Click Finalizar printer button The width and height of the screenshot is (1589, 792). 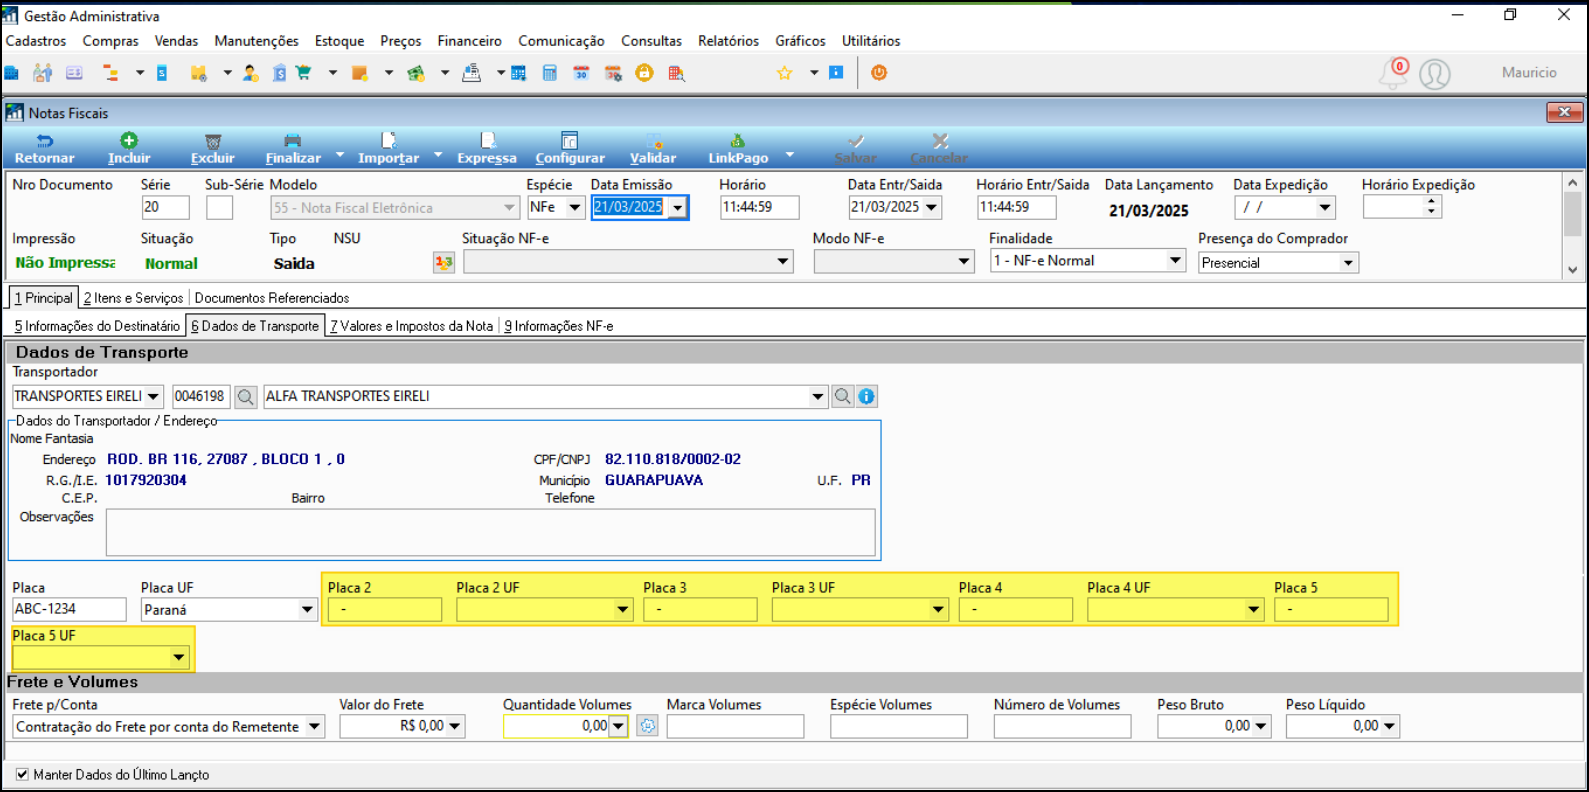coord(293,149)
